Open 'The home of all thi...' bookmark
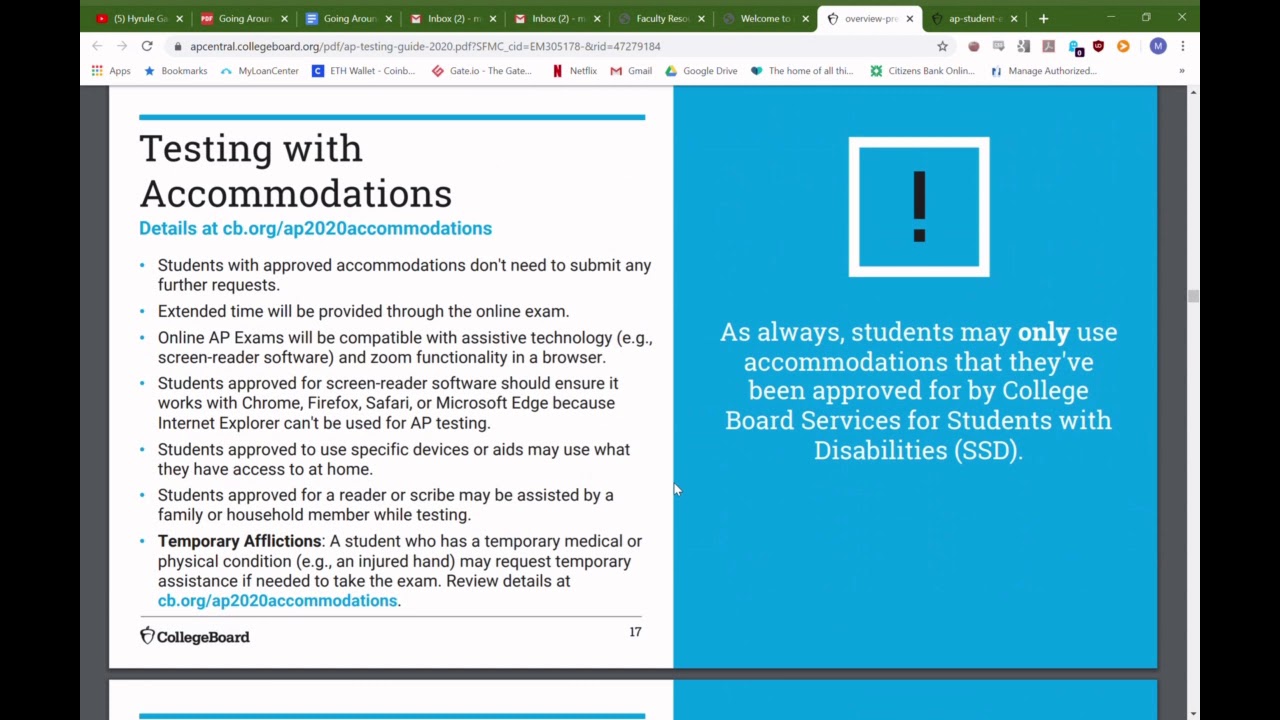The height and width of the screenshot is (720, 1280). 802,71
